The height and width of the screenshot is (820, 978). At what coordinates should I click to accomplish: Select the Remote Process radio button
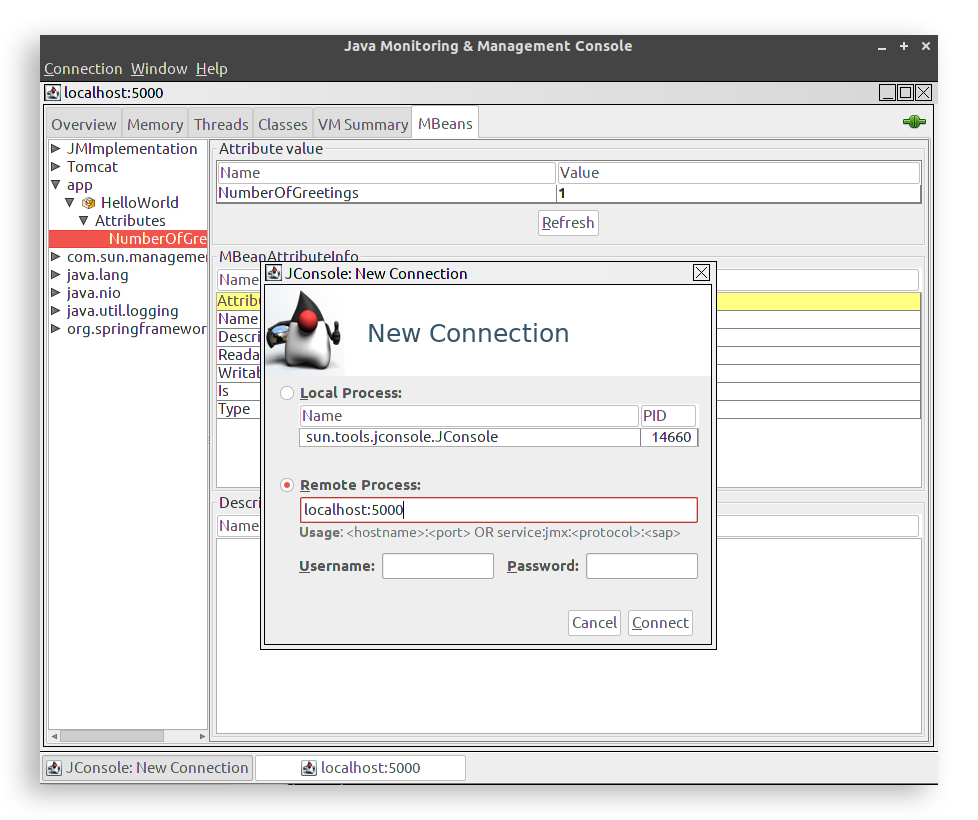pos(287,485)
